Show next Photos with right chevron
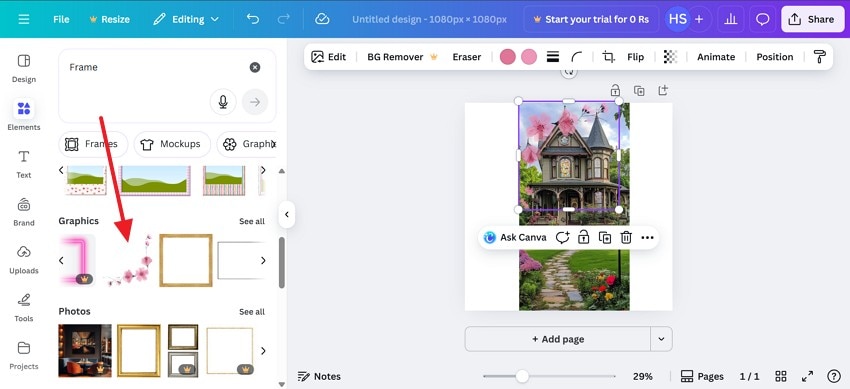The height and width of the screenshot is (389, 850). 263,351
